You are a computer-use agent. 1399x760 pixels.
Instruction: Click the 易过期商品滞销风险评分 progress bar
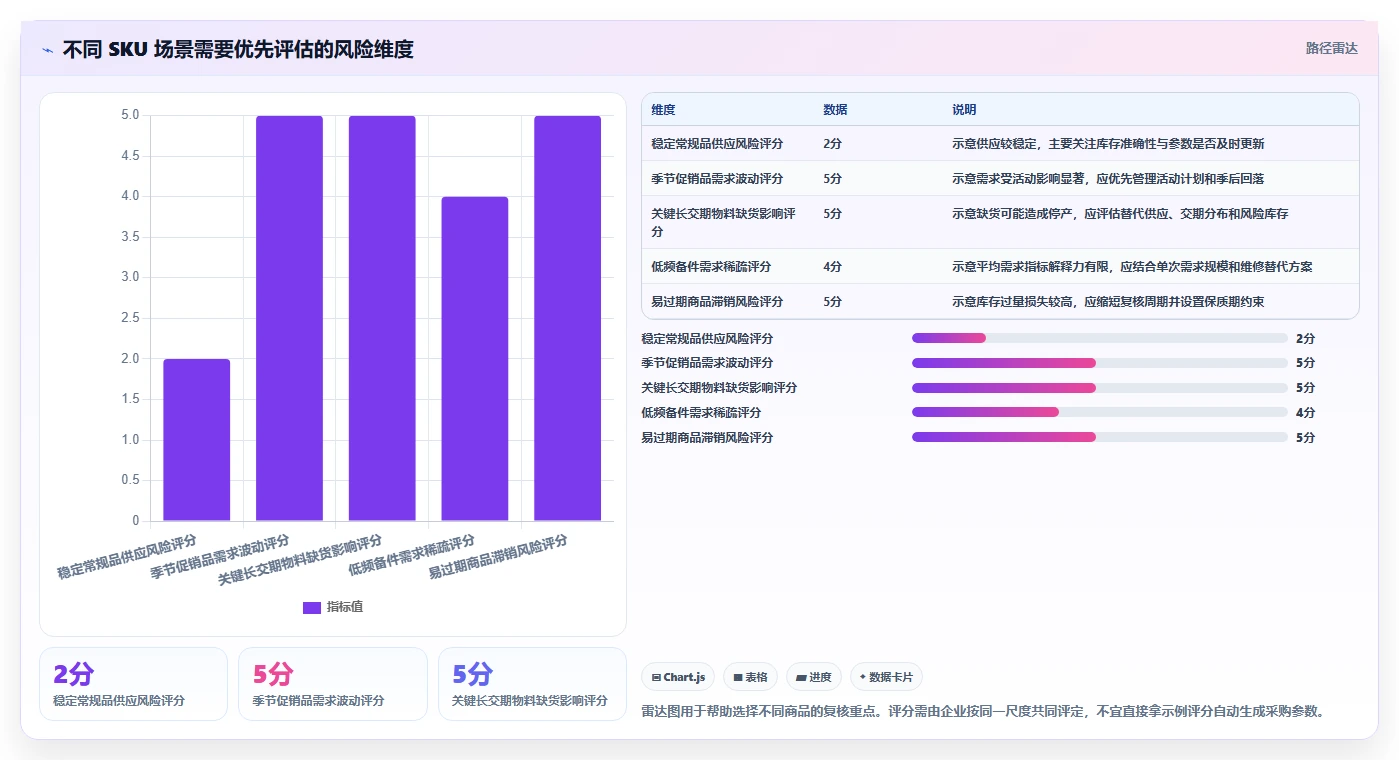click(x=1100, y=437)
